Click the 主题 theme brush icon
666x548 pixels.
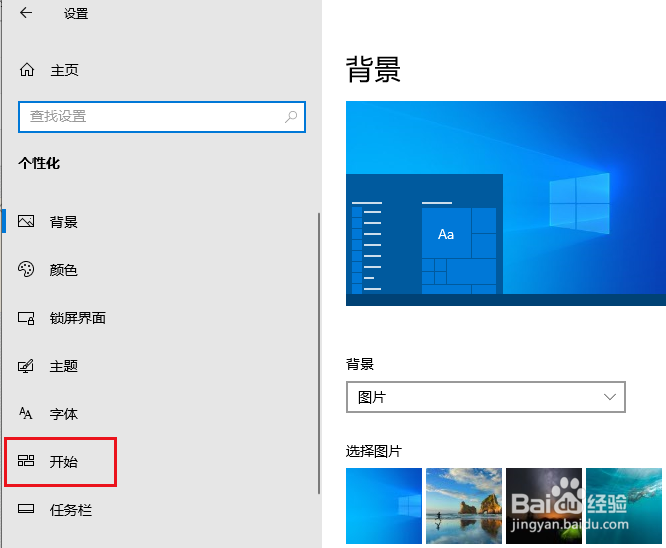click(25, 366)
